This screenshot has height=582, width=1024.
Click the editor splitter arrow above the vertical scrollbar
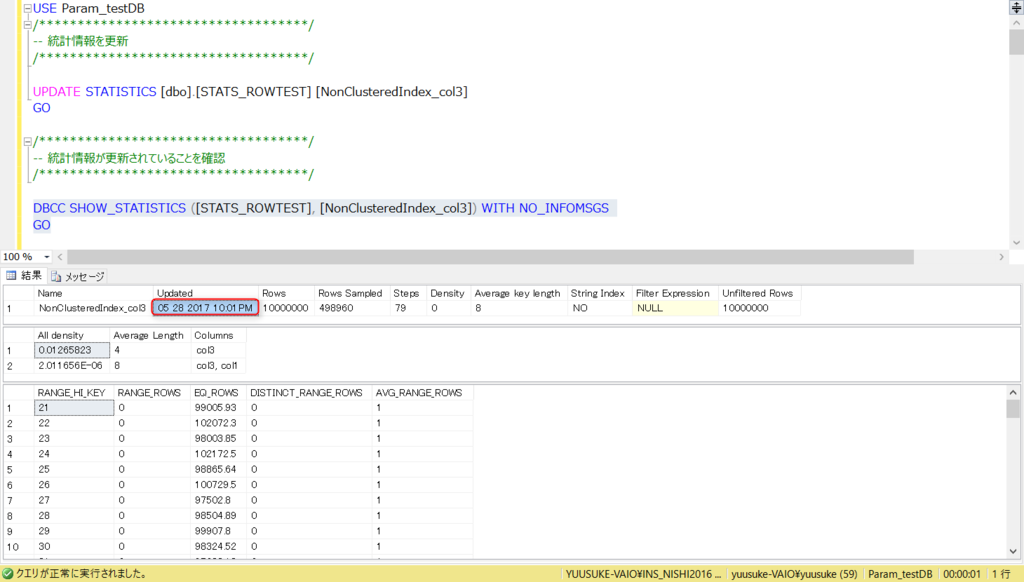click(1017, 5)
